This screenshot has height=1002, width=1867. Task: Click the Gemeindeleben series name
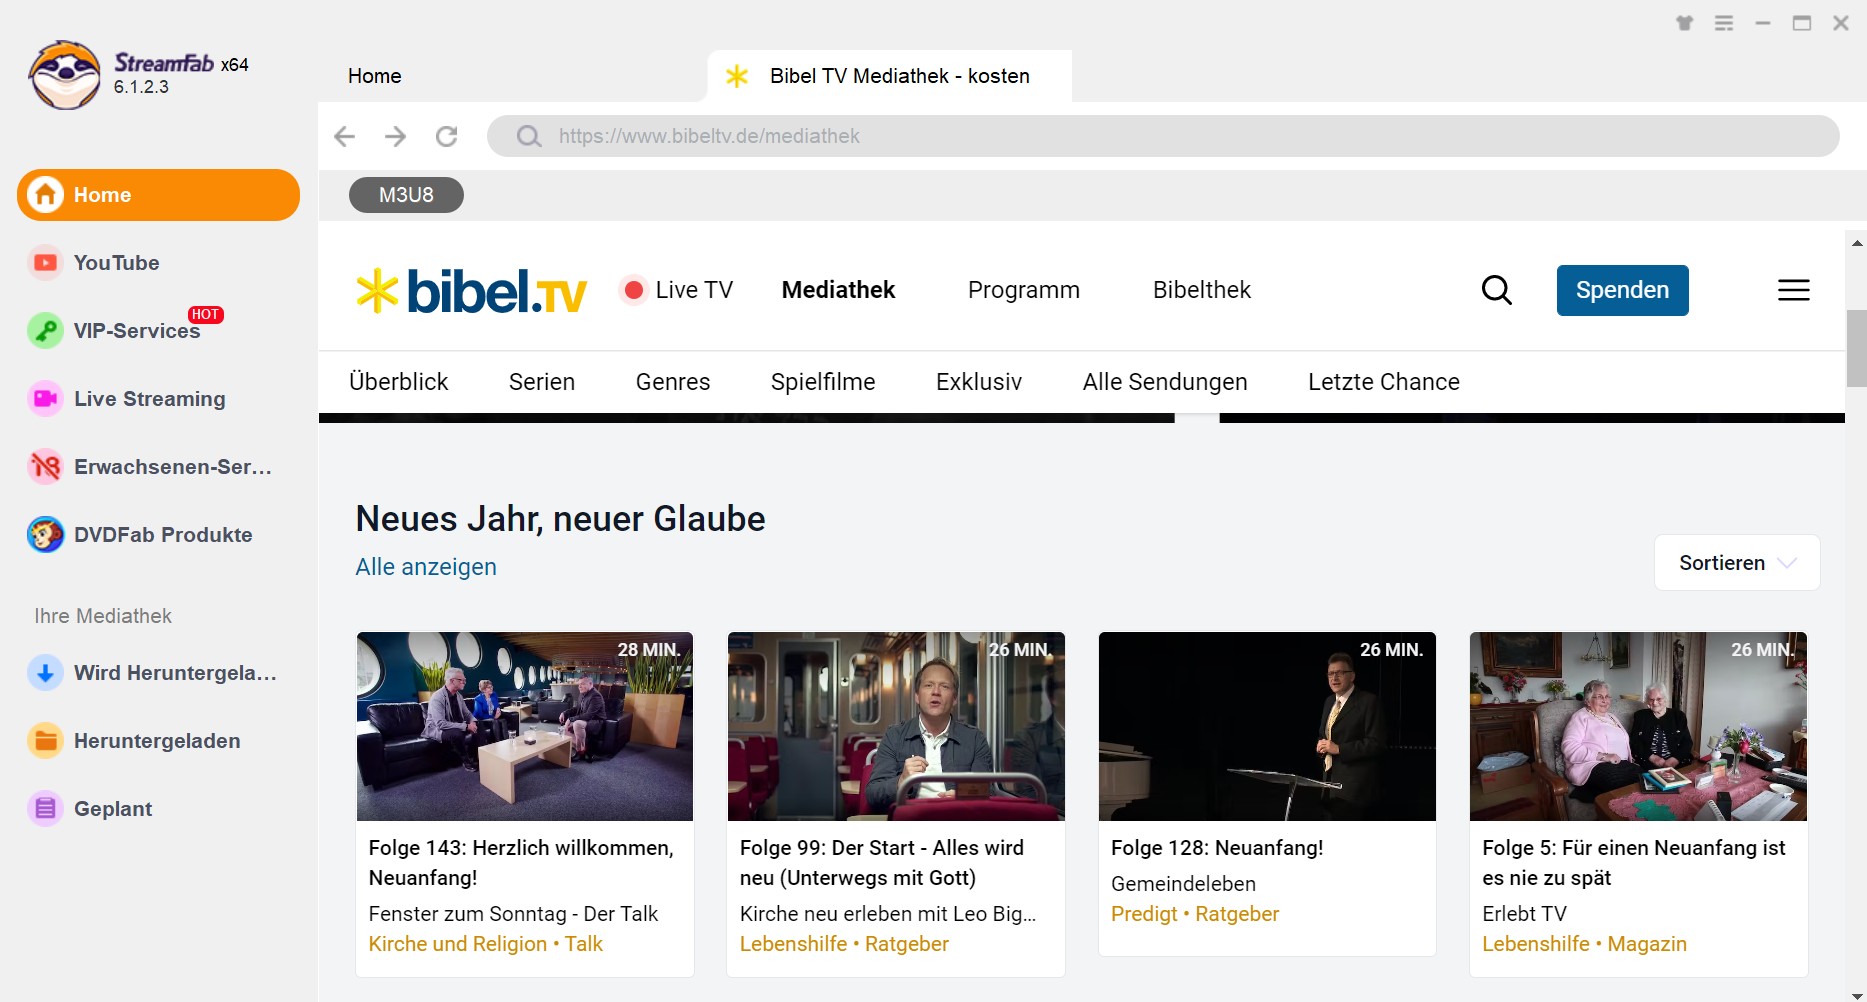point(1183,884)
